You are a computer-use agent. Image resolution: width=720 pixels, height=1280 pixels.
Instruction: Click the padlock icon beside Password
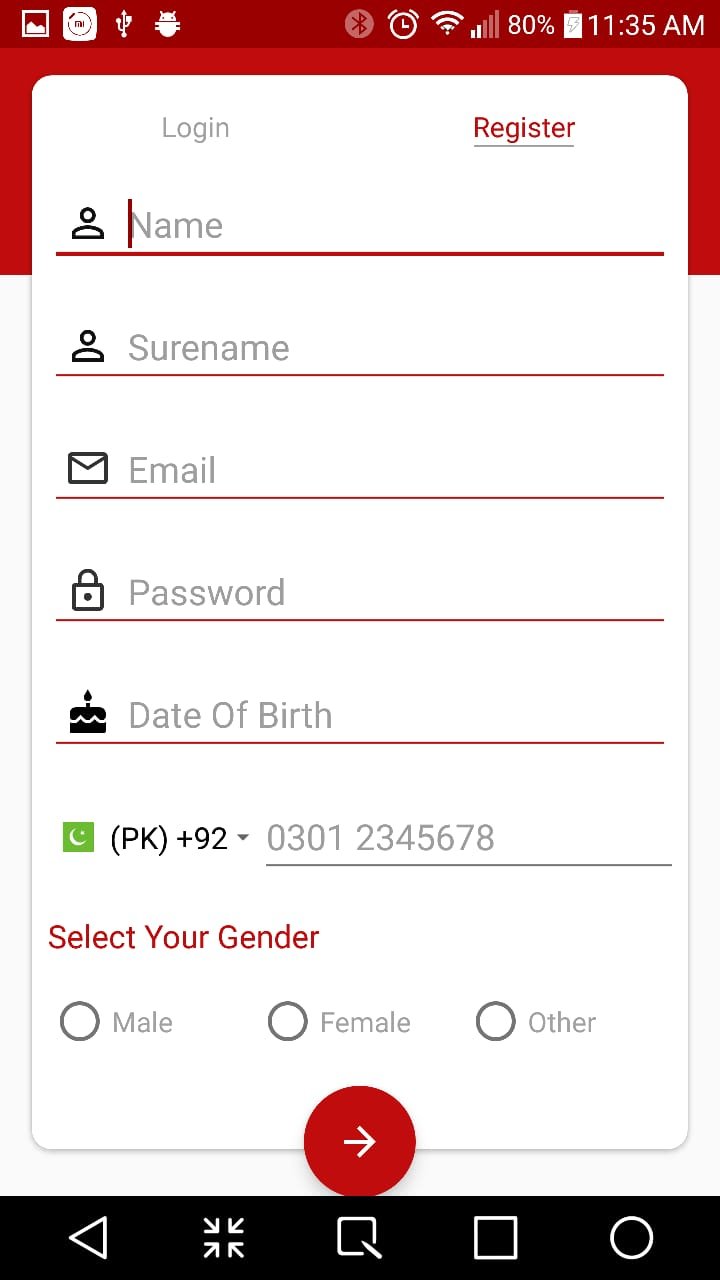tap(88, 591)
